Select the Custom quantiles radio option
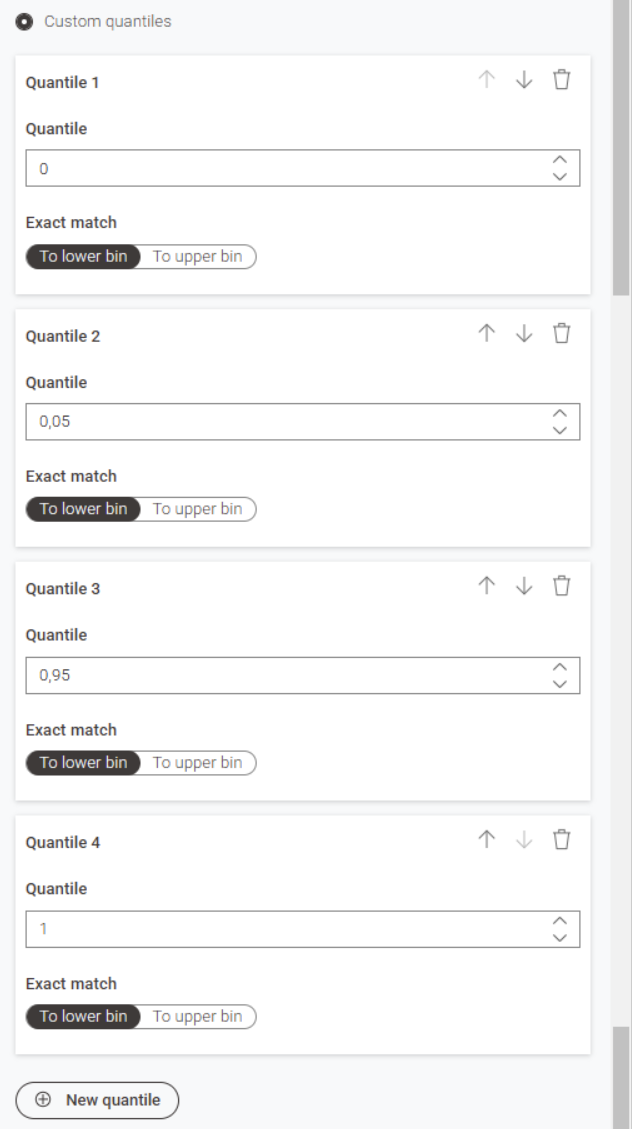 (24, 21)
